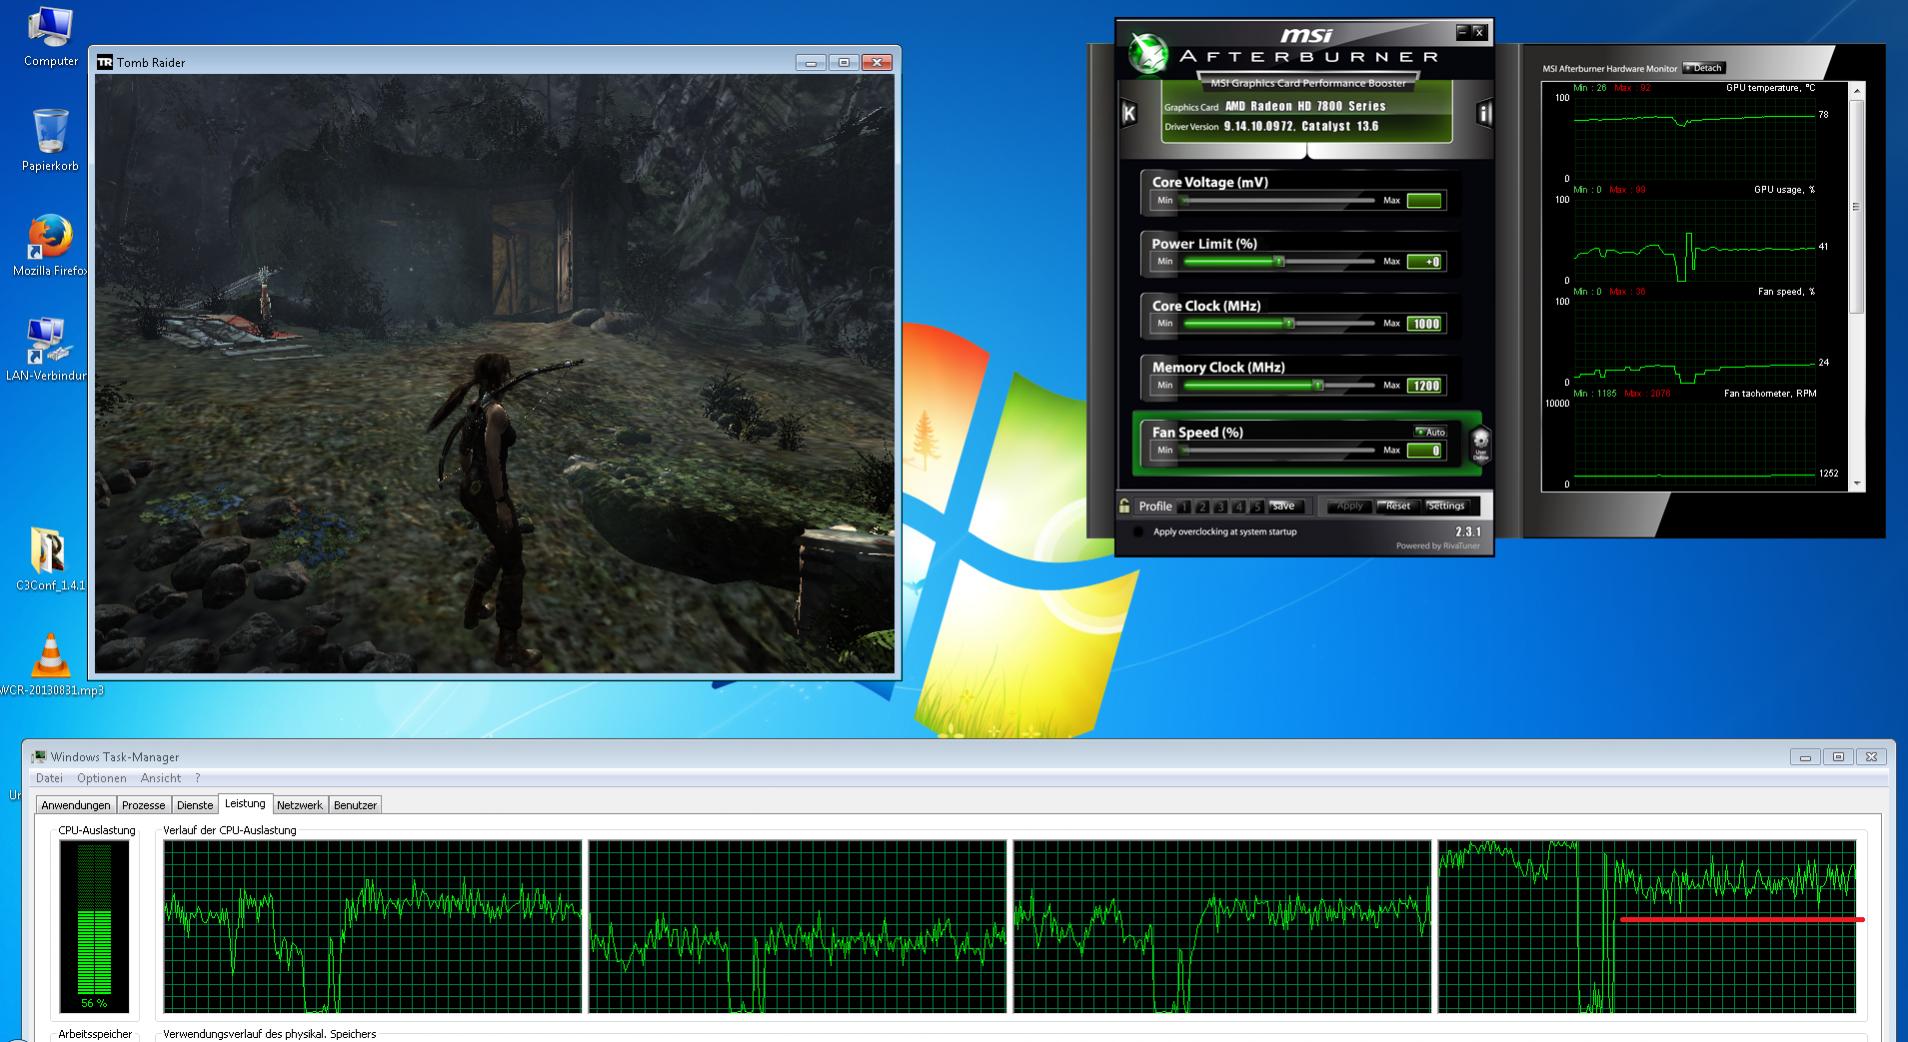The width and height of the screenshot is (1908, 1042).
Task: Open Afterburner Settings
Action: (x=1446, y=506)
